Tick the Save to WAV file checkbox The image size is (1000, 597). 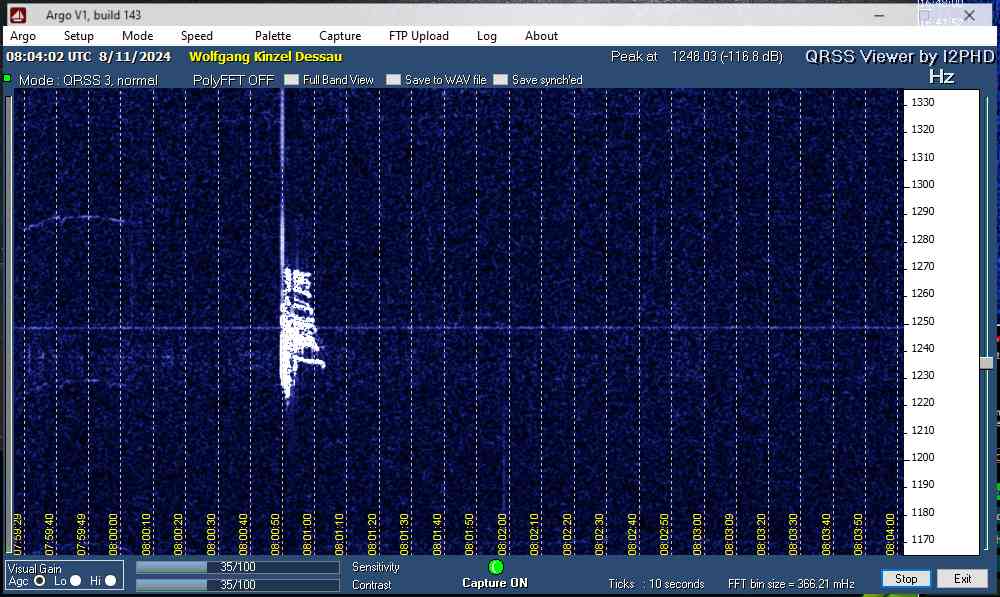393,80
